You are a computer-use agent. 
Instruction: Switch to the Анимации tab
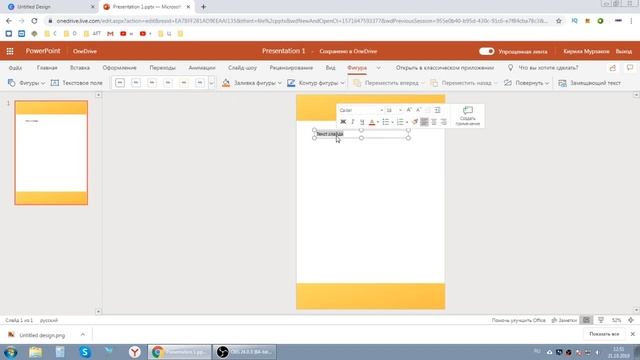point(202,68)
